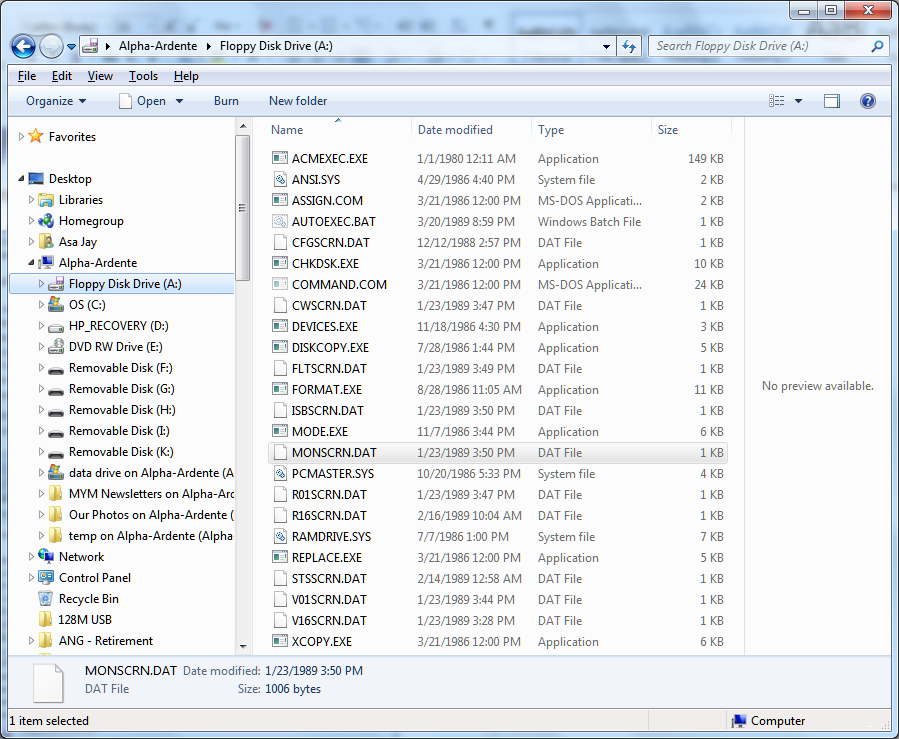
Task: Select Favorites in the navigation pane
Action: 72,136
